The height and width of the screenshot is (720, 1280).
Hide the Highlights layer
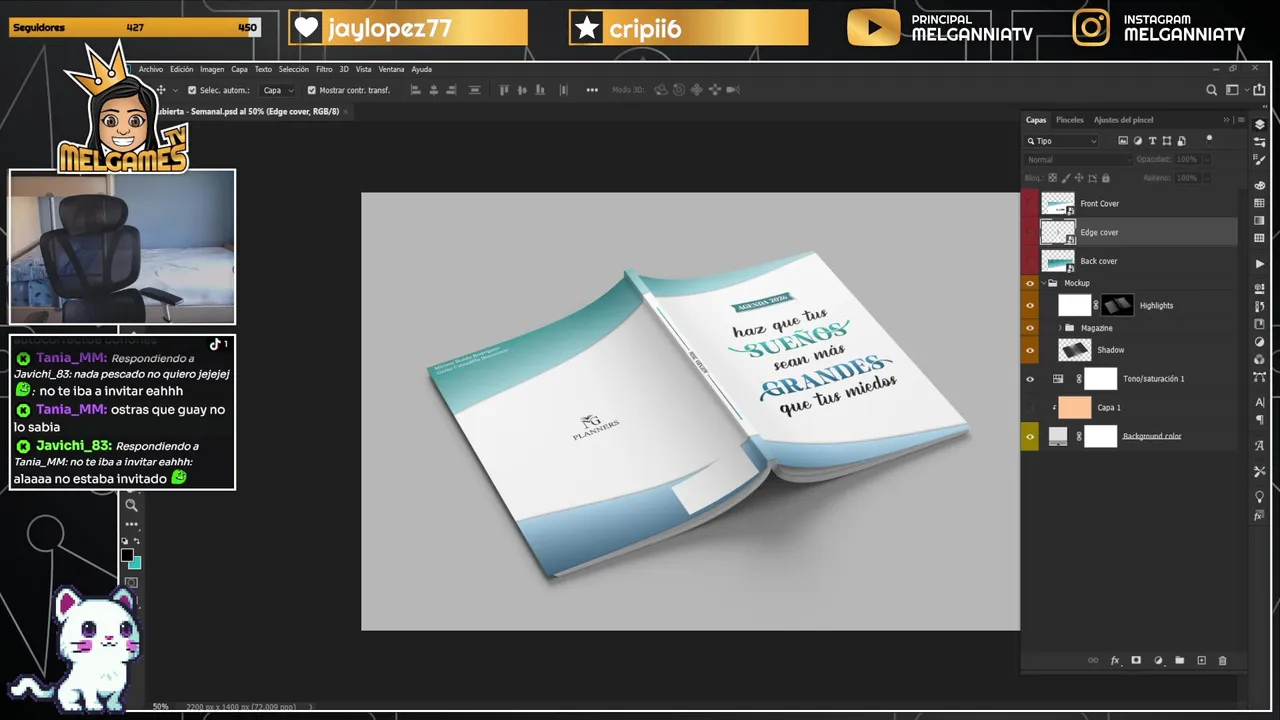pyautogui.click(x=1030, y=305)
